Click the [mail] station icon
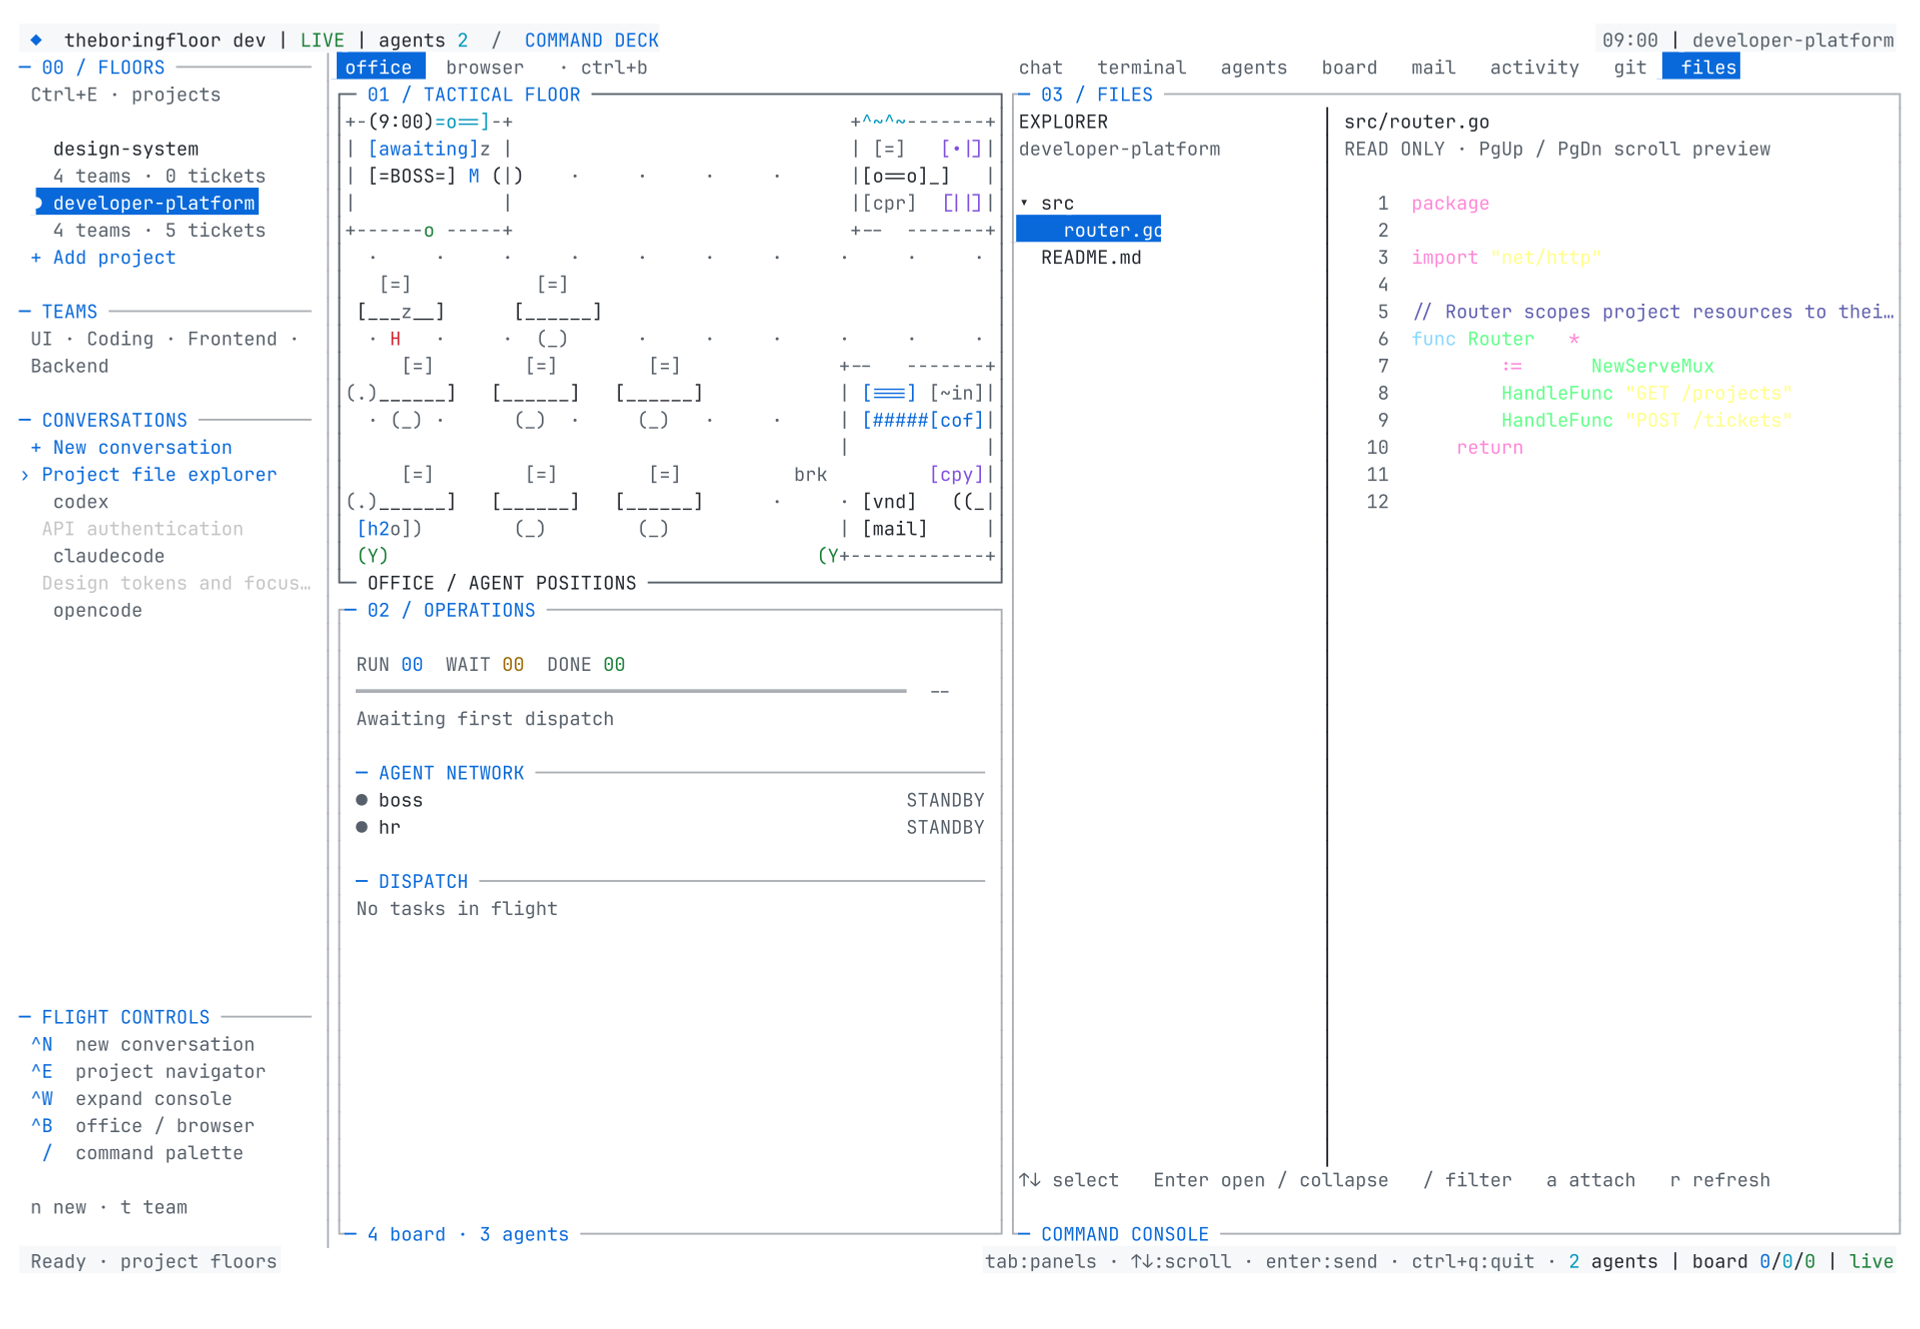 [x=895, y=529]
